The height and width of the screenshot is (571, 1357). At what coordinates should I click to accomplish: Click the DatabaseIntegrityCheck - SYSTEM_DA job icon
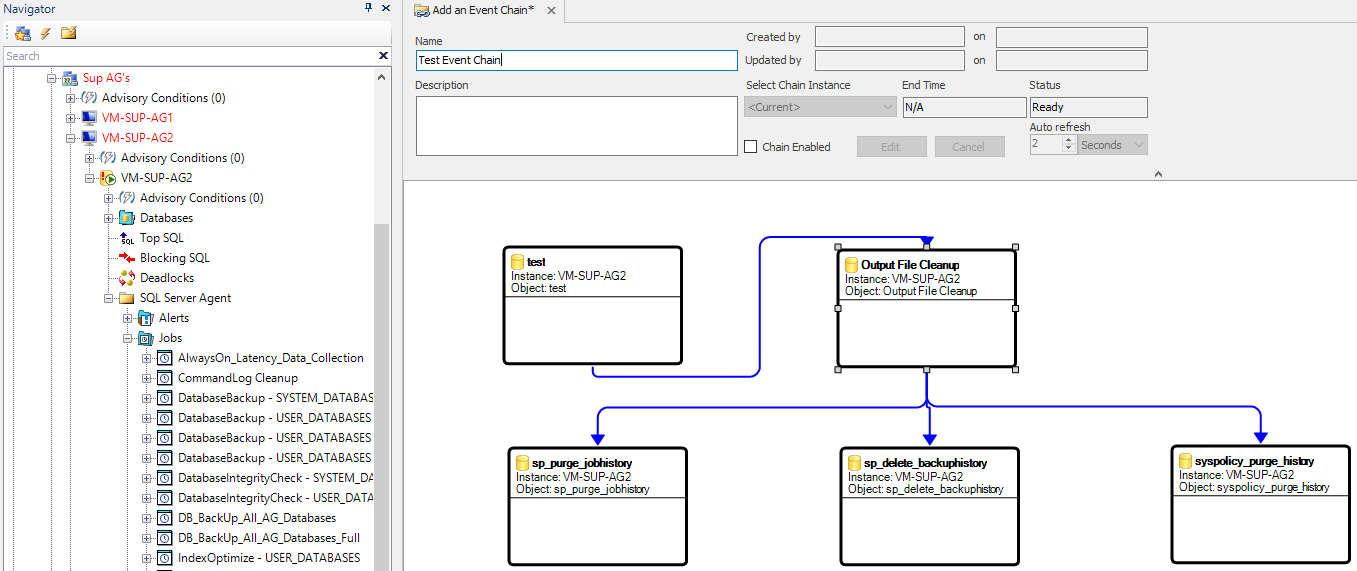click(165, 478)
